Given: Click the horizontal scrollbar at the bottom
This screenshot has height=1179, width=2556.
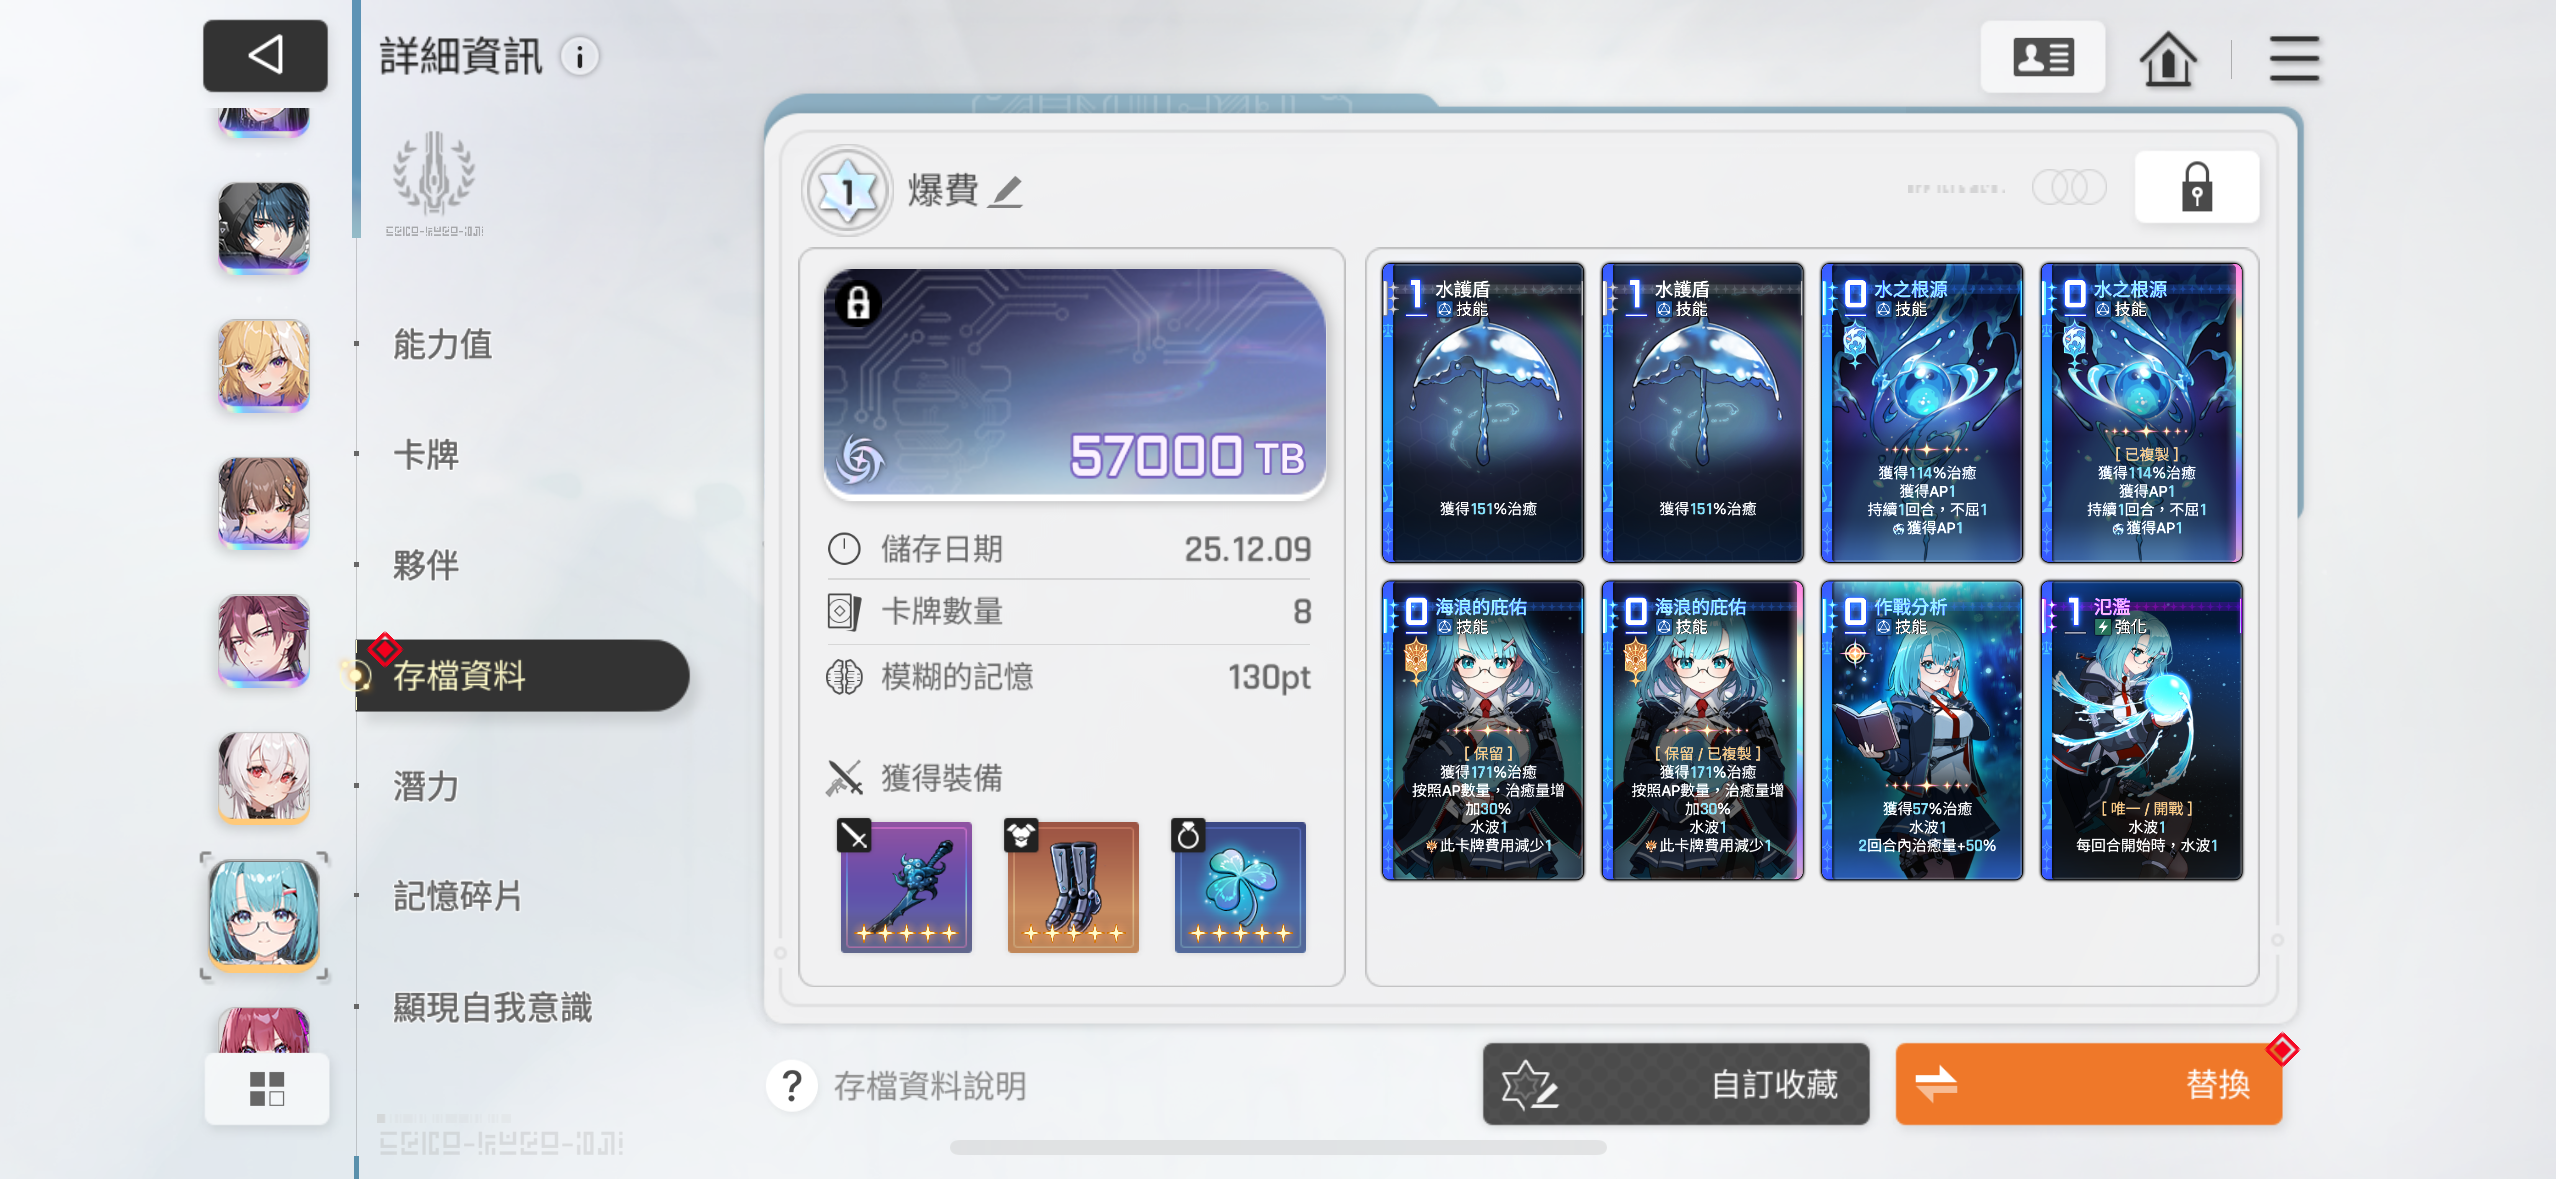Looking at the screenshot, I should pos(1278,1147).
